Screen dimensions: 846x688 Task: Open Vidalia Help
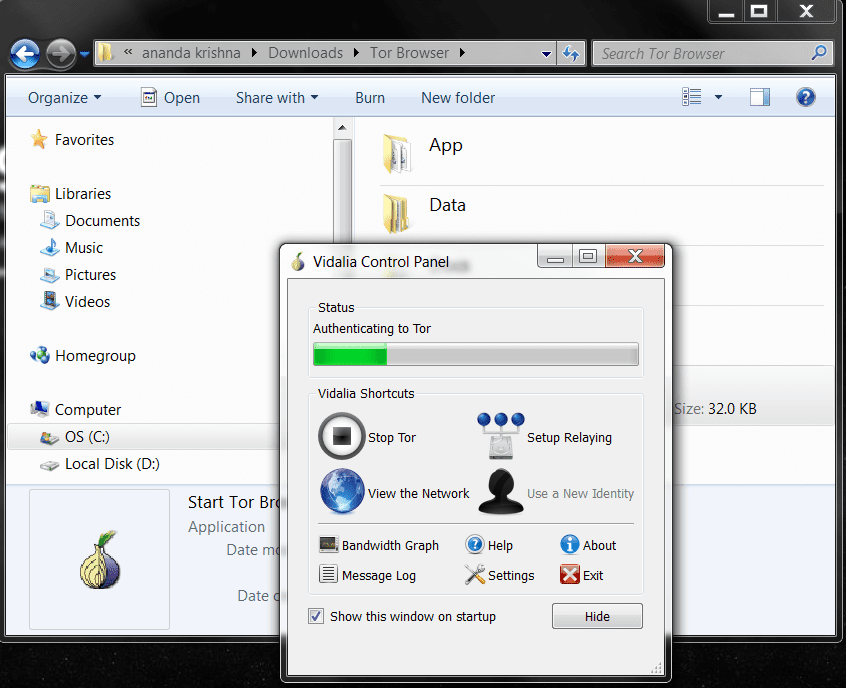click(x=489, y=545)
